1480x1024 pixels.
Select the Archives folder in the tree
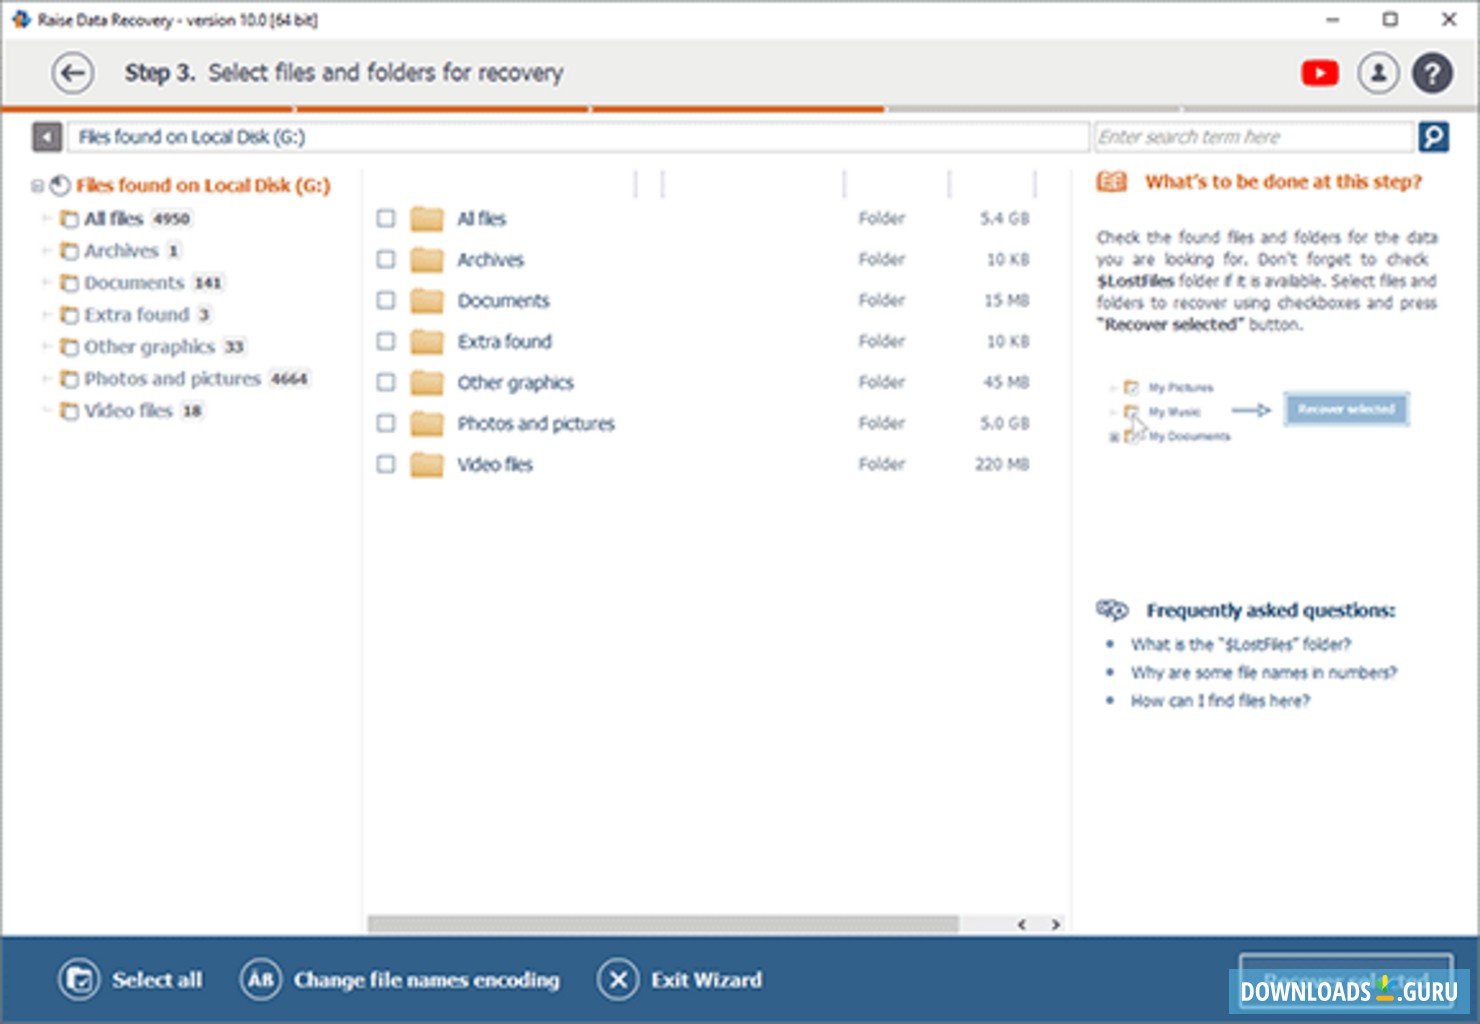coord(120,251)
